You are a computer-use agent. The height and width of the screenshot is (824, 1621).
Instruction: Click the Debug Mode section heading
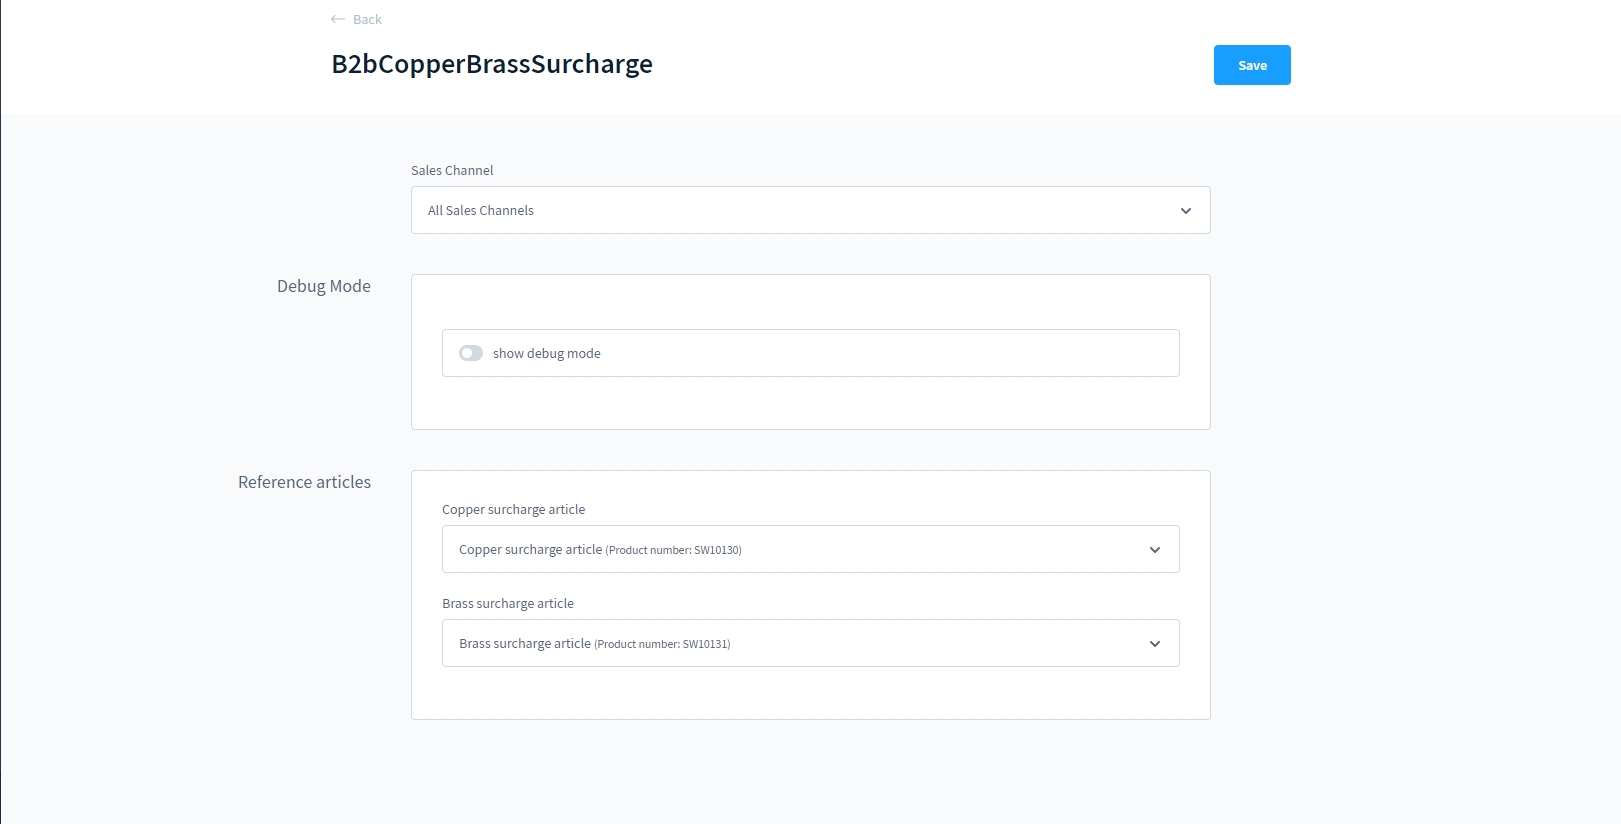click(x=323, y=286)
